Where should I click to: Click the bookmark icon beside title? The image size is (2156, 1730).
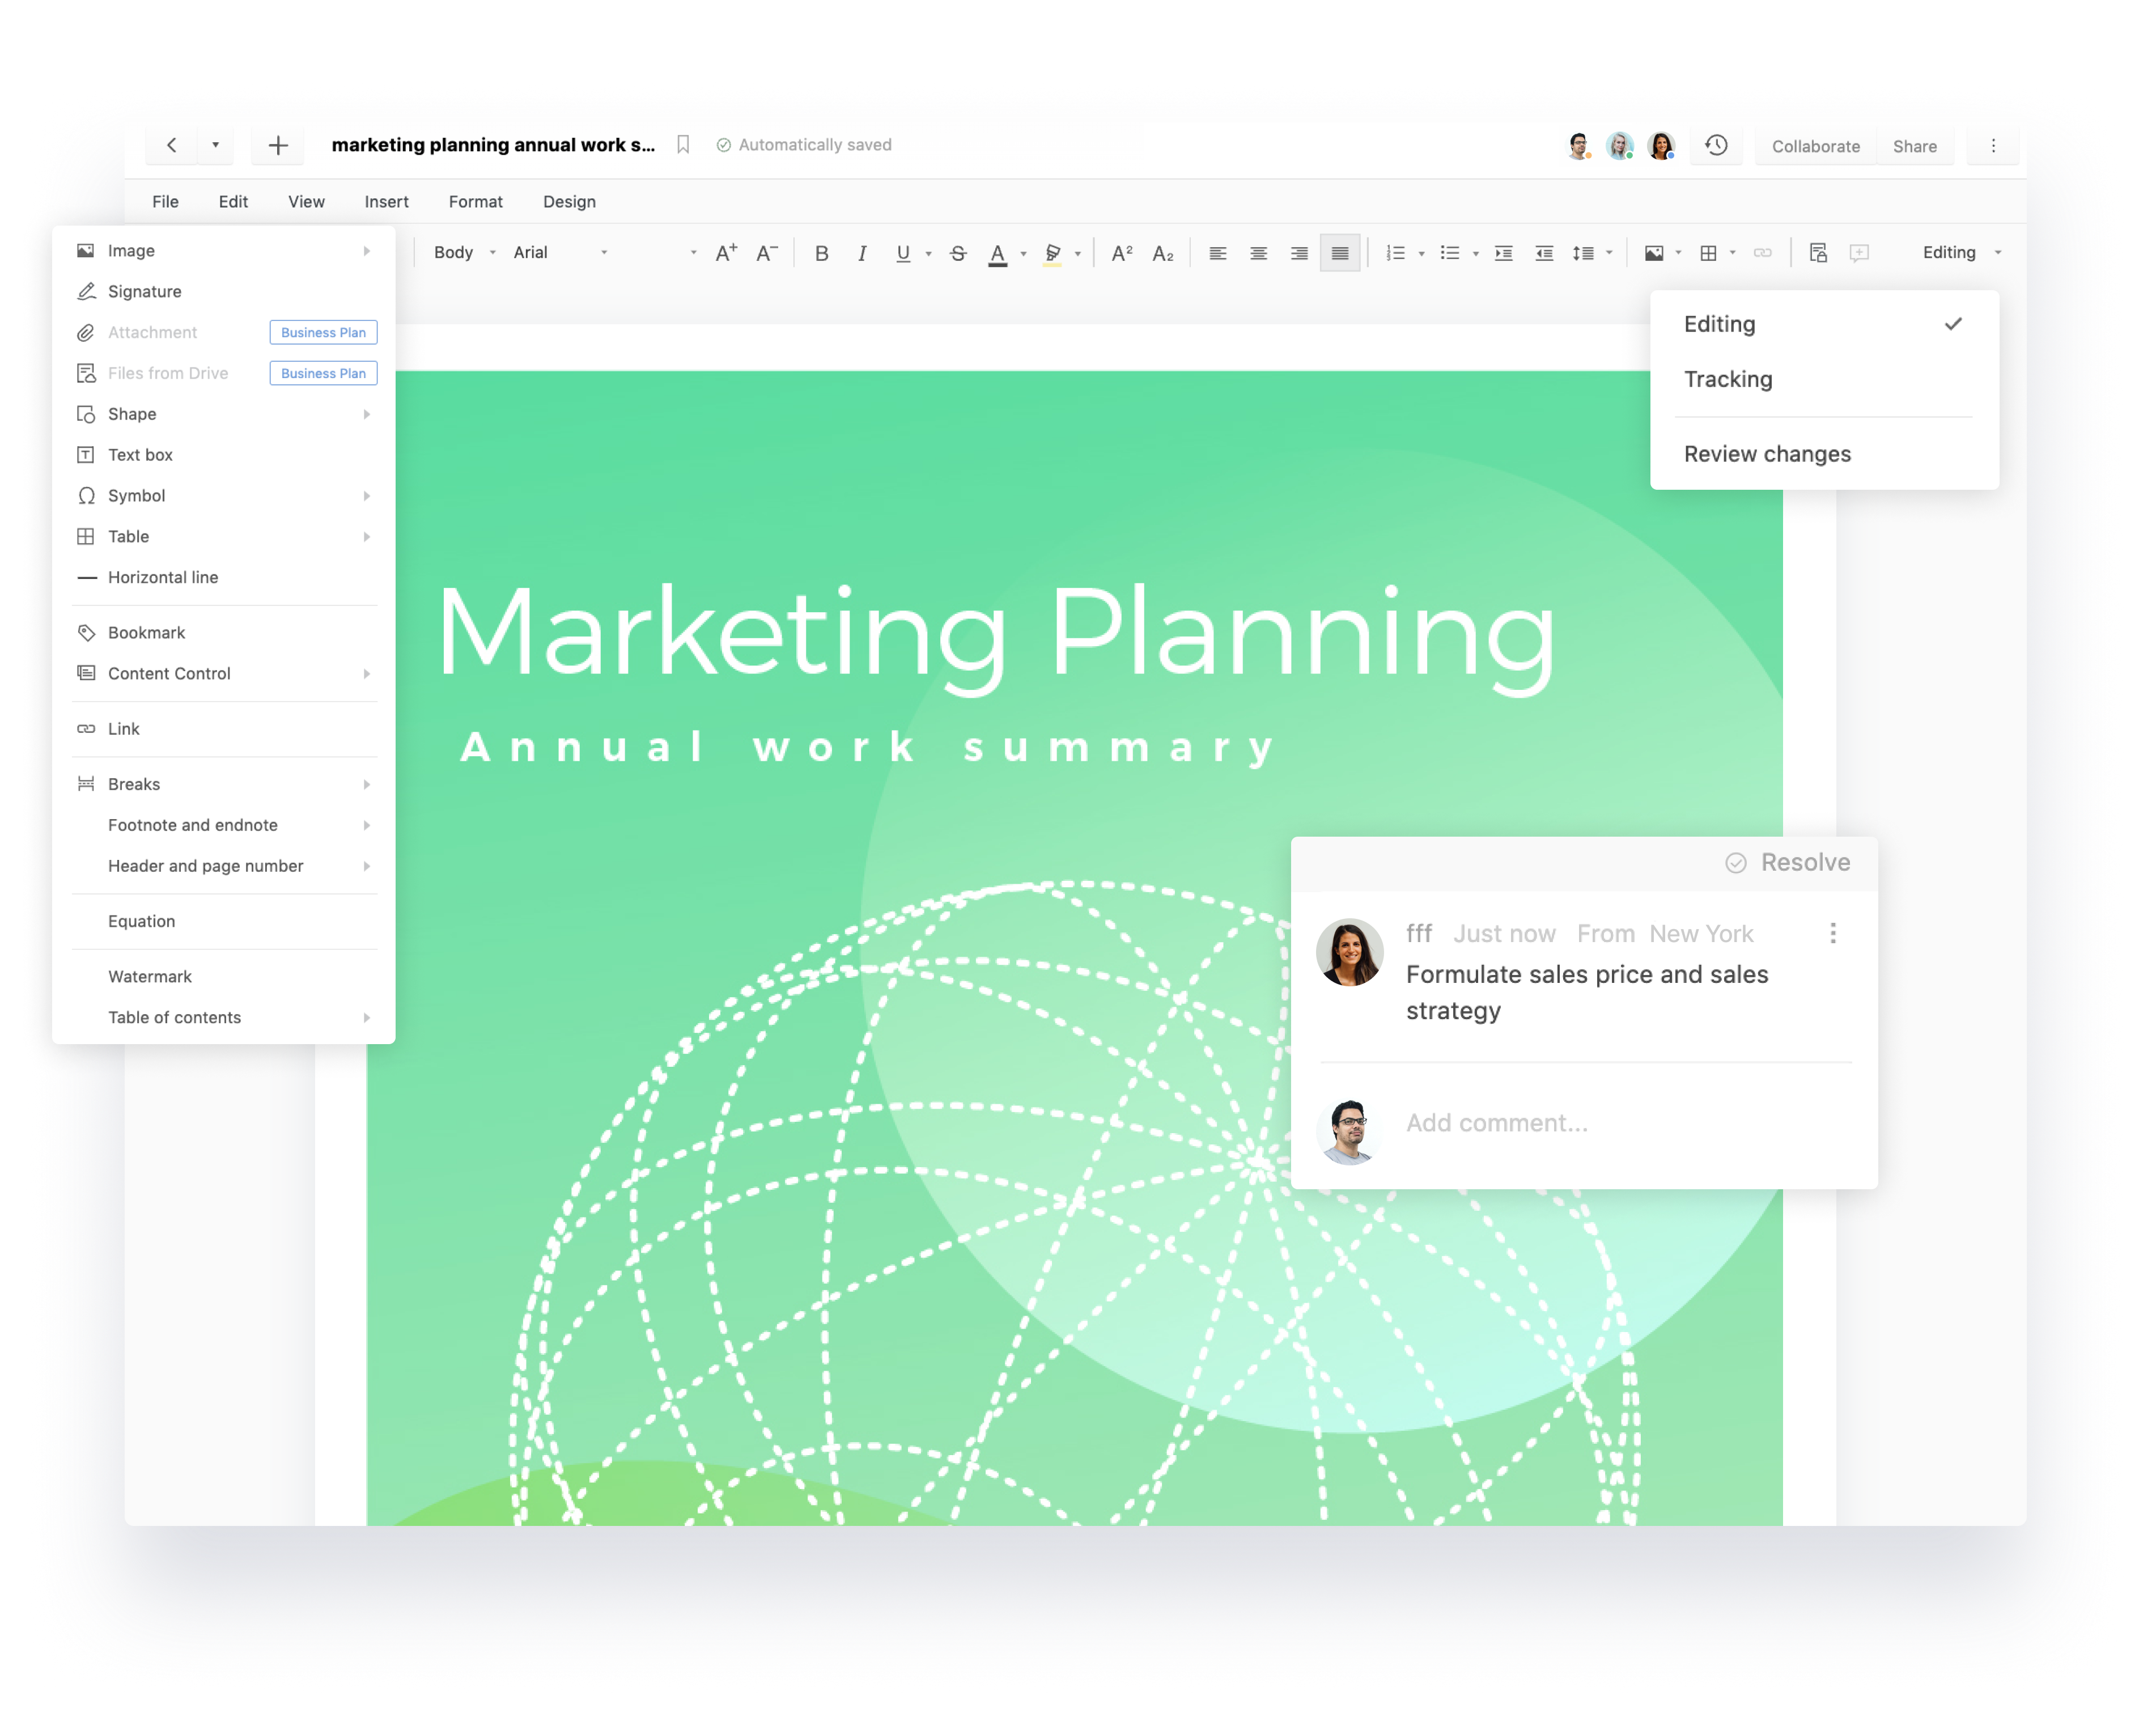click(683, 145)
